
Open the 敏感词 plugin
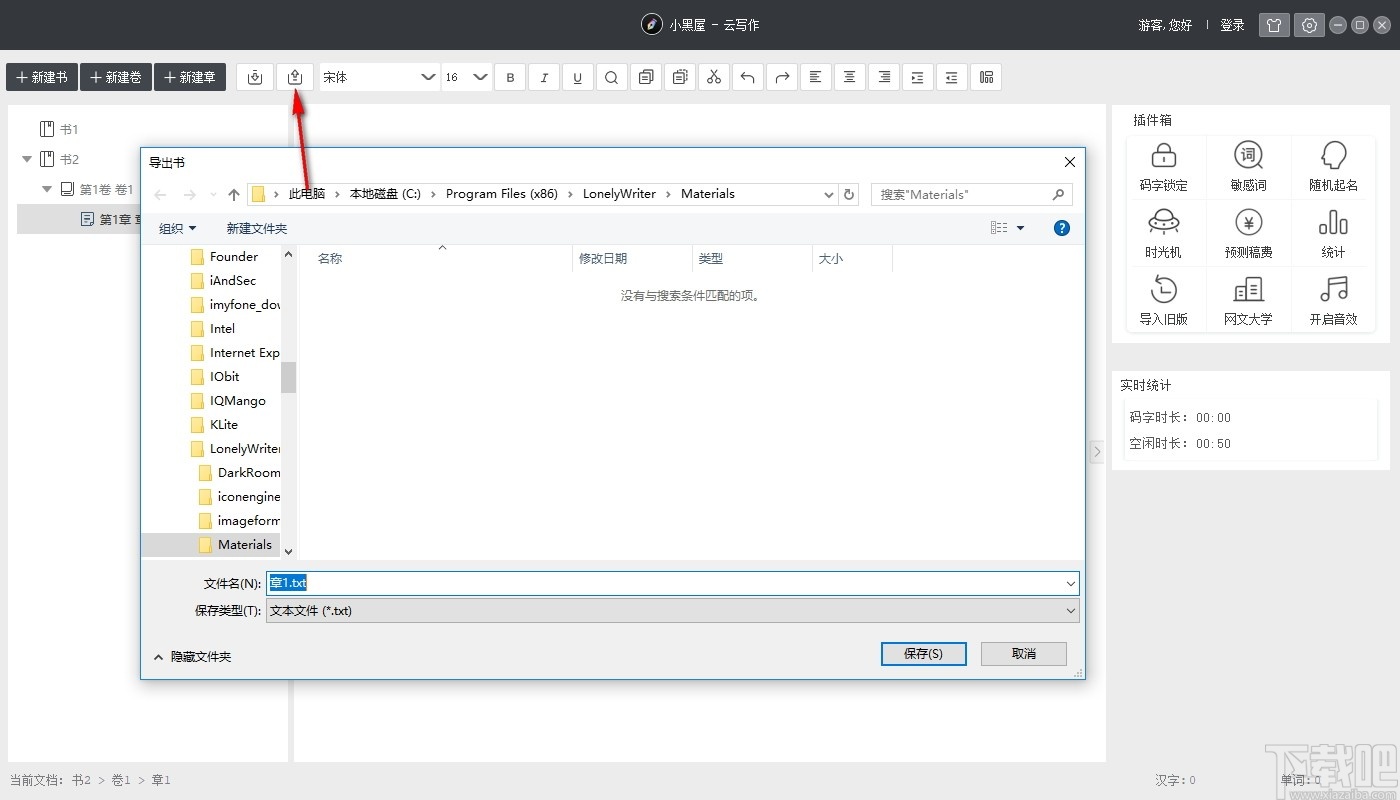pos(1248,167)
